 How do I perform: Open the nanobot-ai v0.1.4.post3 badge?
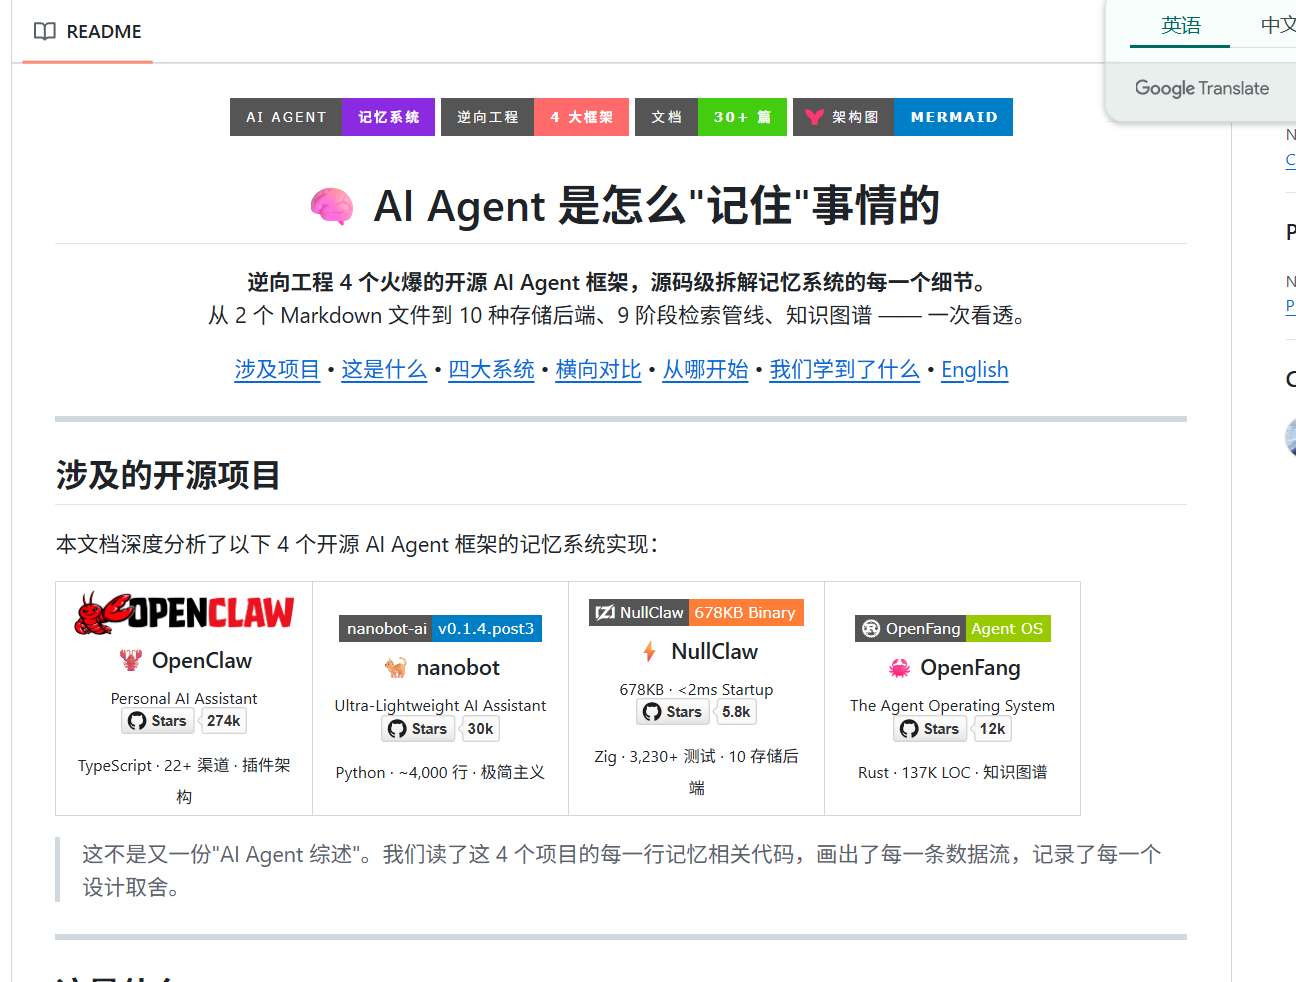pyautogui.click(x=440, y=629)
